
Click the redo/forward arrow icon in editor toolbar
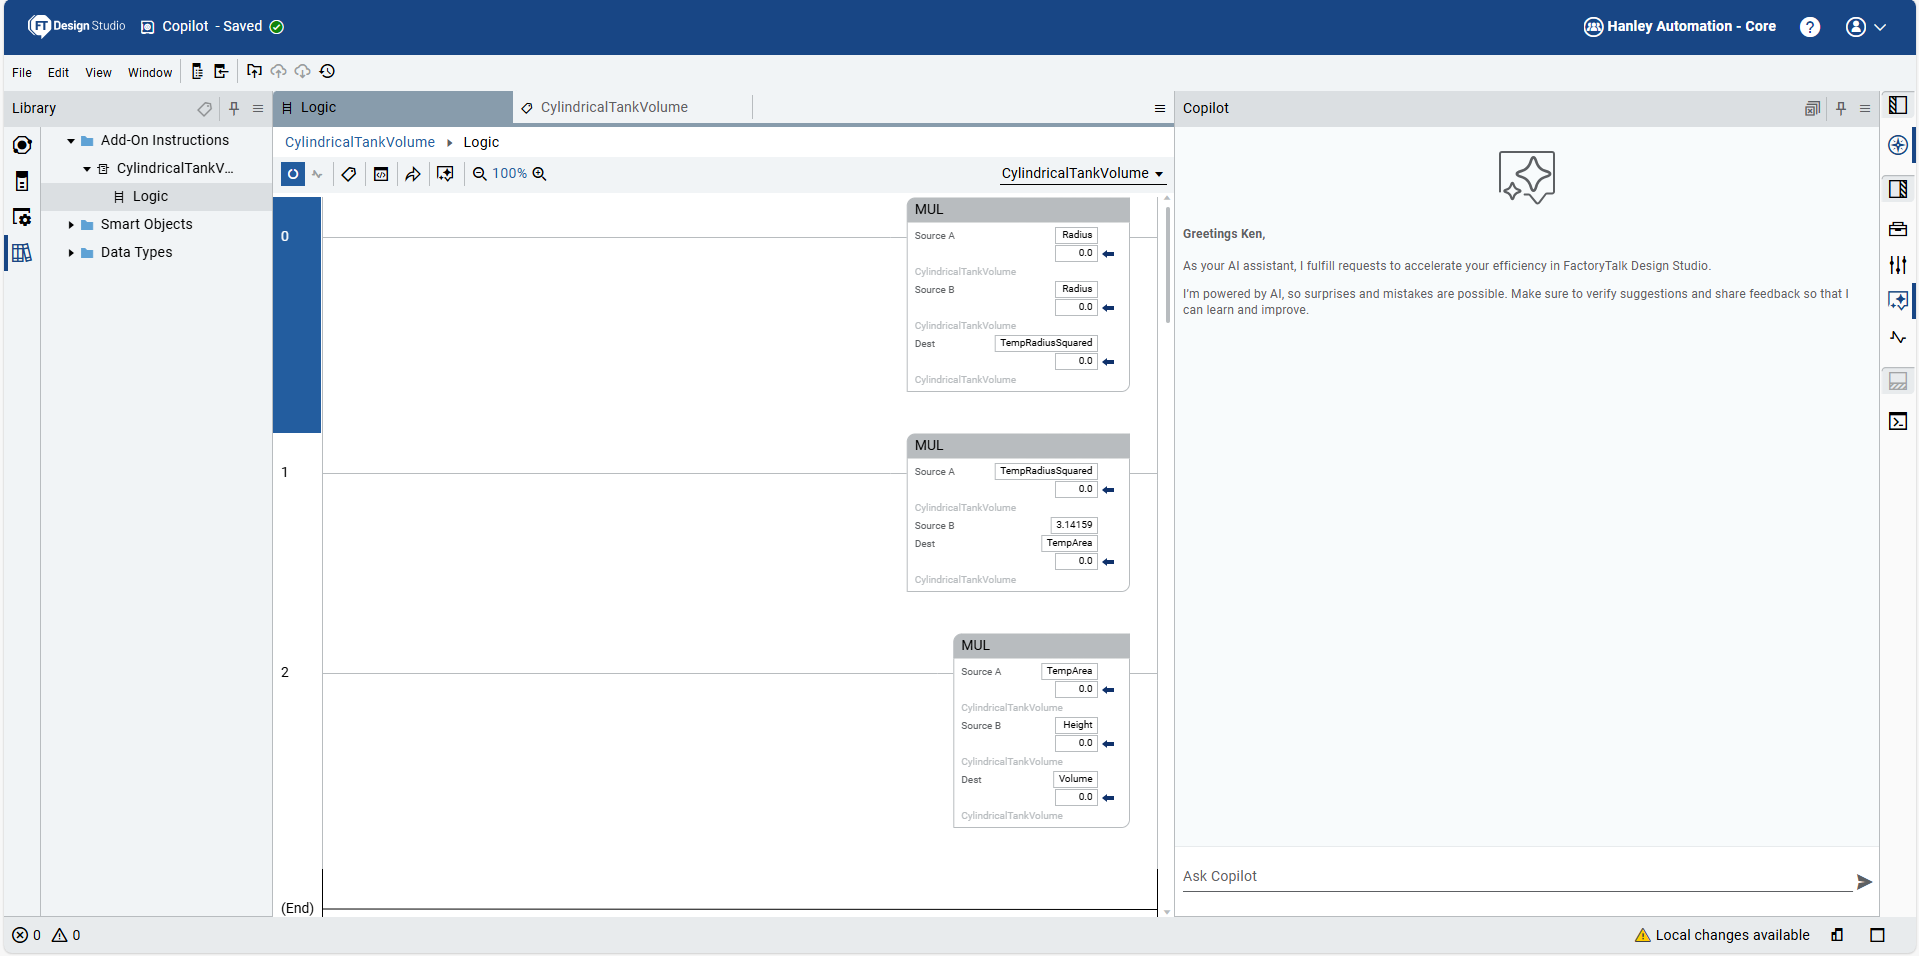point(413,174)
